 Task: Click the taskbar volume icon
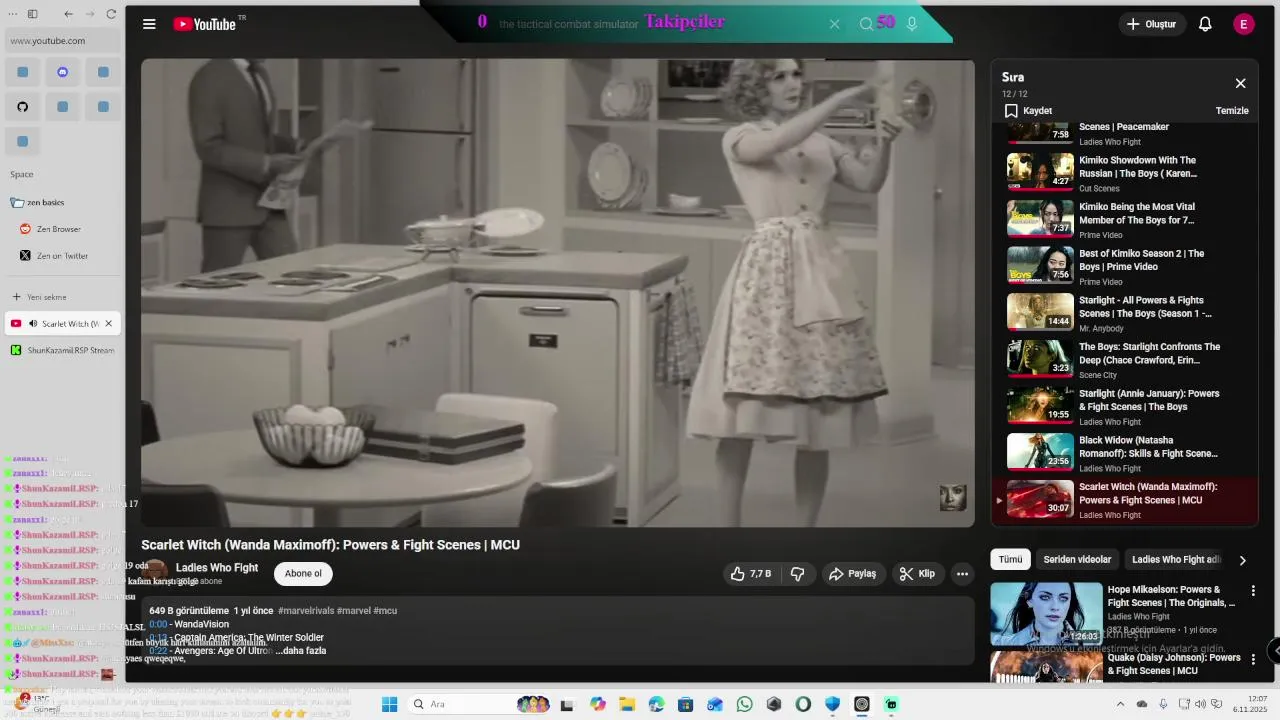(1200, 704)
